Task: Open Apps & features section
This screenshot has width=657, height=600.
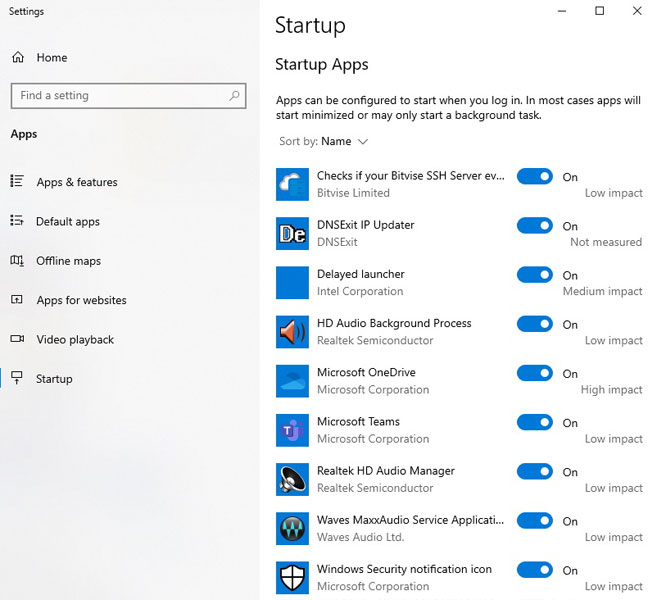Action: 77,182
